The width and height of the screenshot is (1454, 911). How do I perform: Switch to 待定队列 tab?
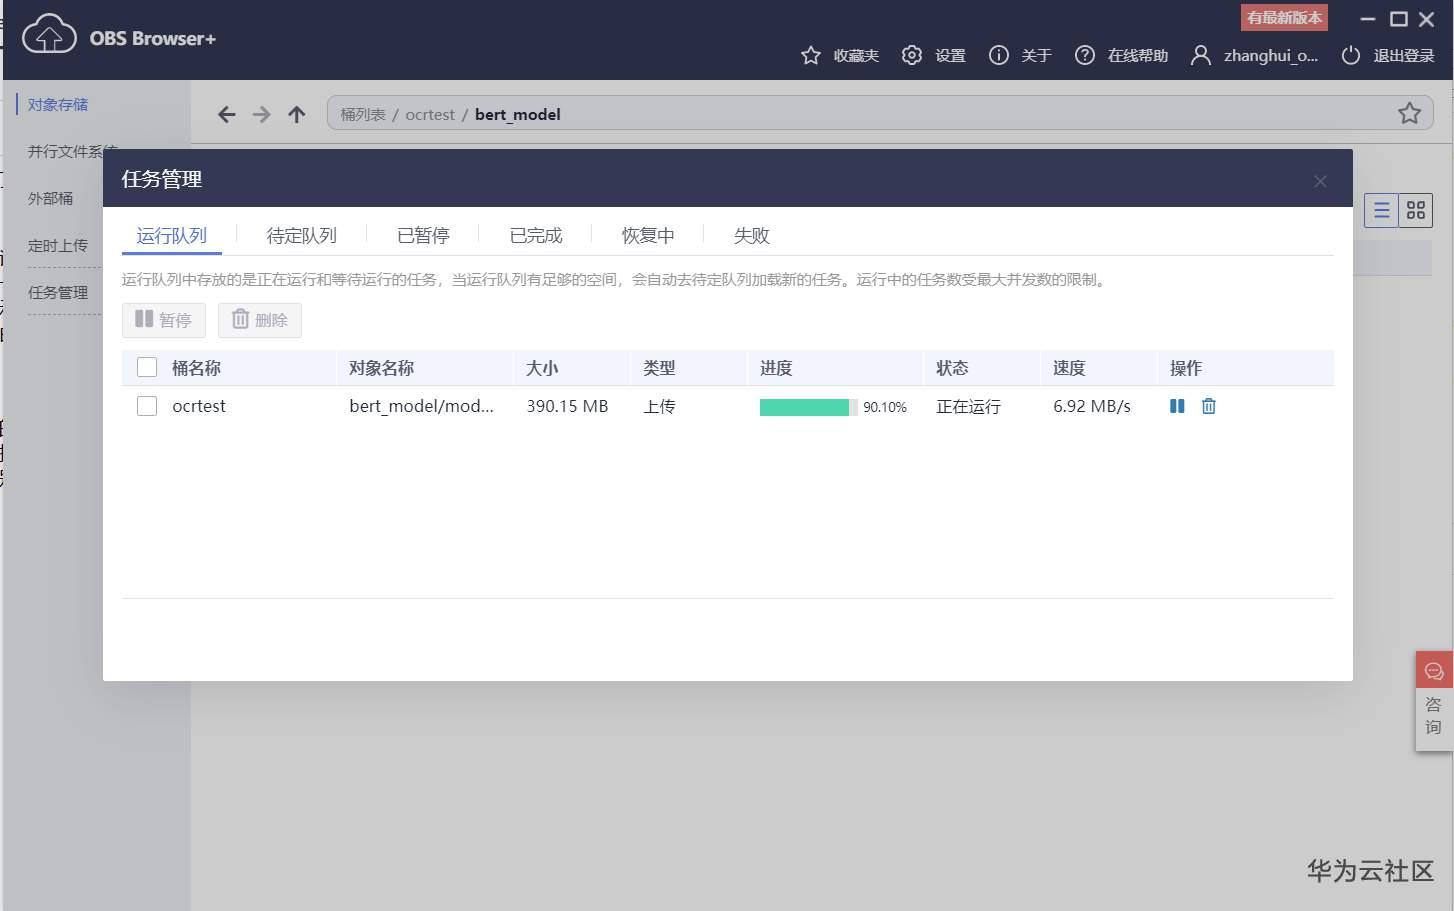[302, 236]
